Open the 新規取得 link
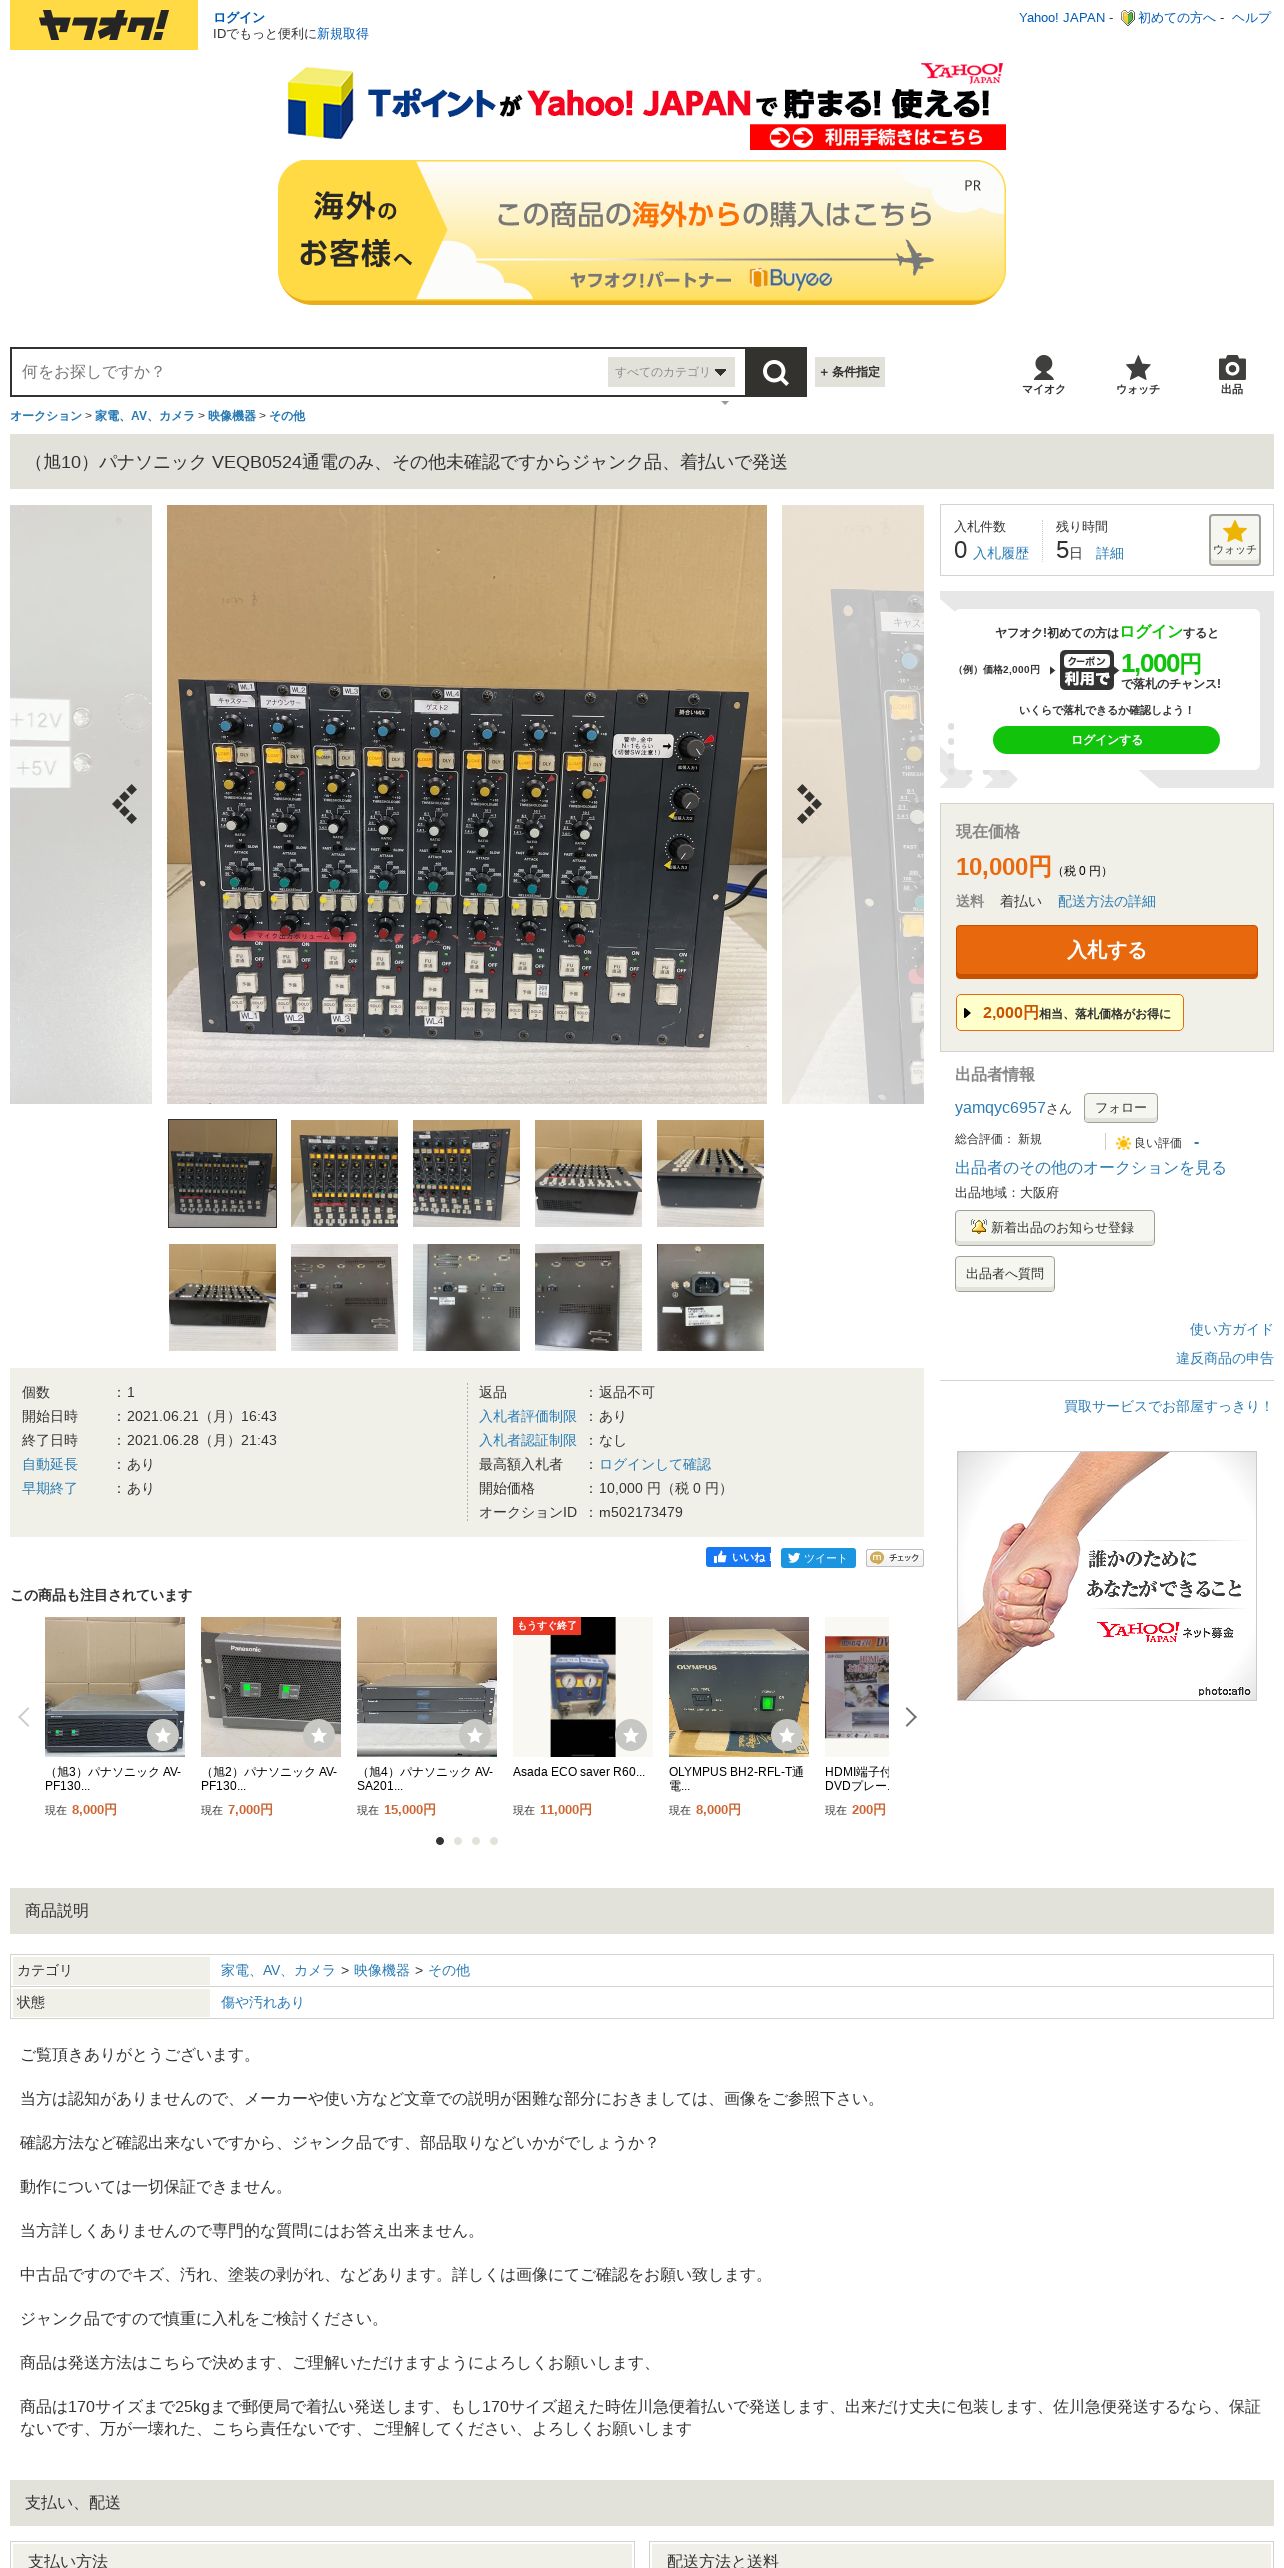 [343, 34]
